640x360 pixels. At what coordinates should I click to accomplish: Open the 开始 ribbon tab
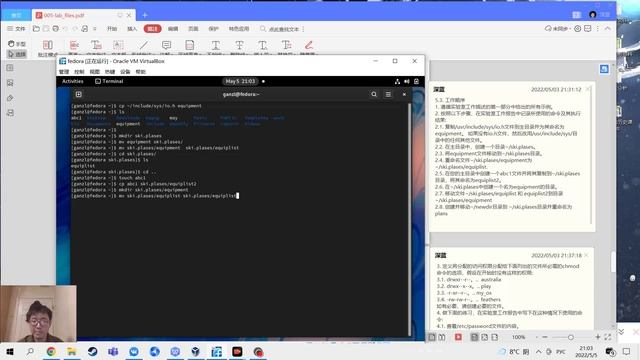pyautogui.click(x=112, y=29)
